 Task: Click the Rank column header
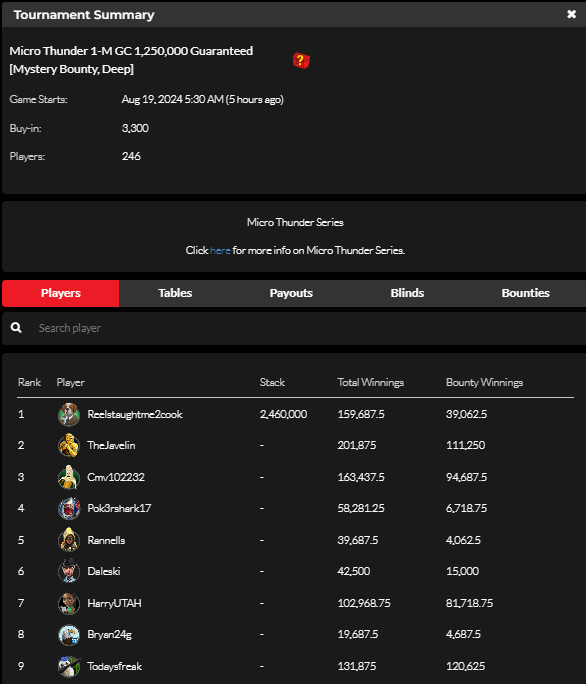click(29, 383)
